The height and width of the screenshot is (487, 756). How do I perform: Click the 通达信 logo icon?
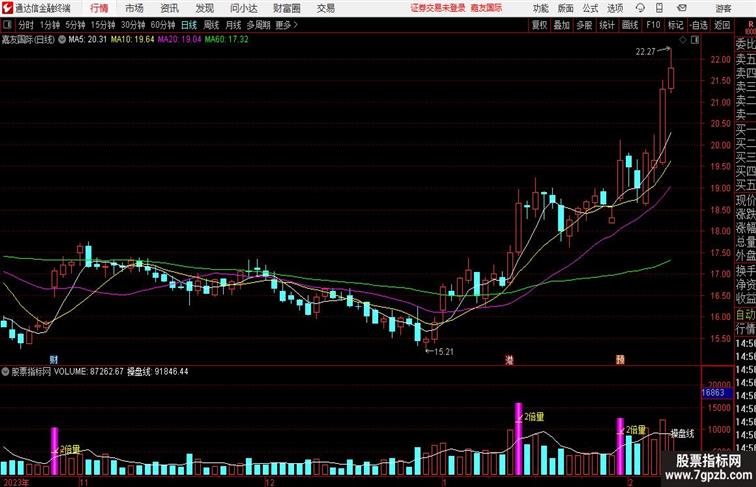click(x=7, y=8)
